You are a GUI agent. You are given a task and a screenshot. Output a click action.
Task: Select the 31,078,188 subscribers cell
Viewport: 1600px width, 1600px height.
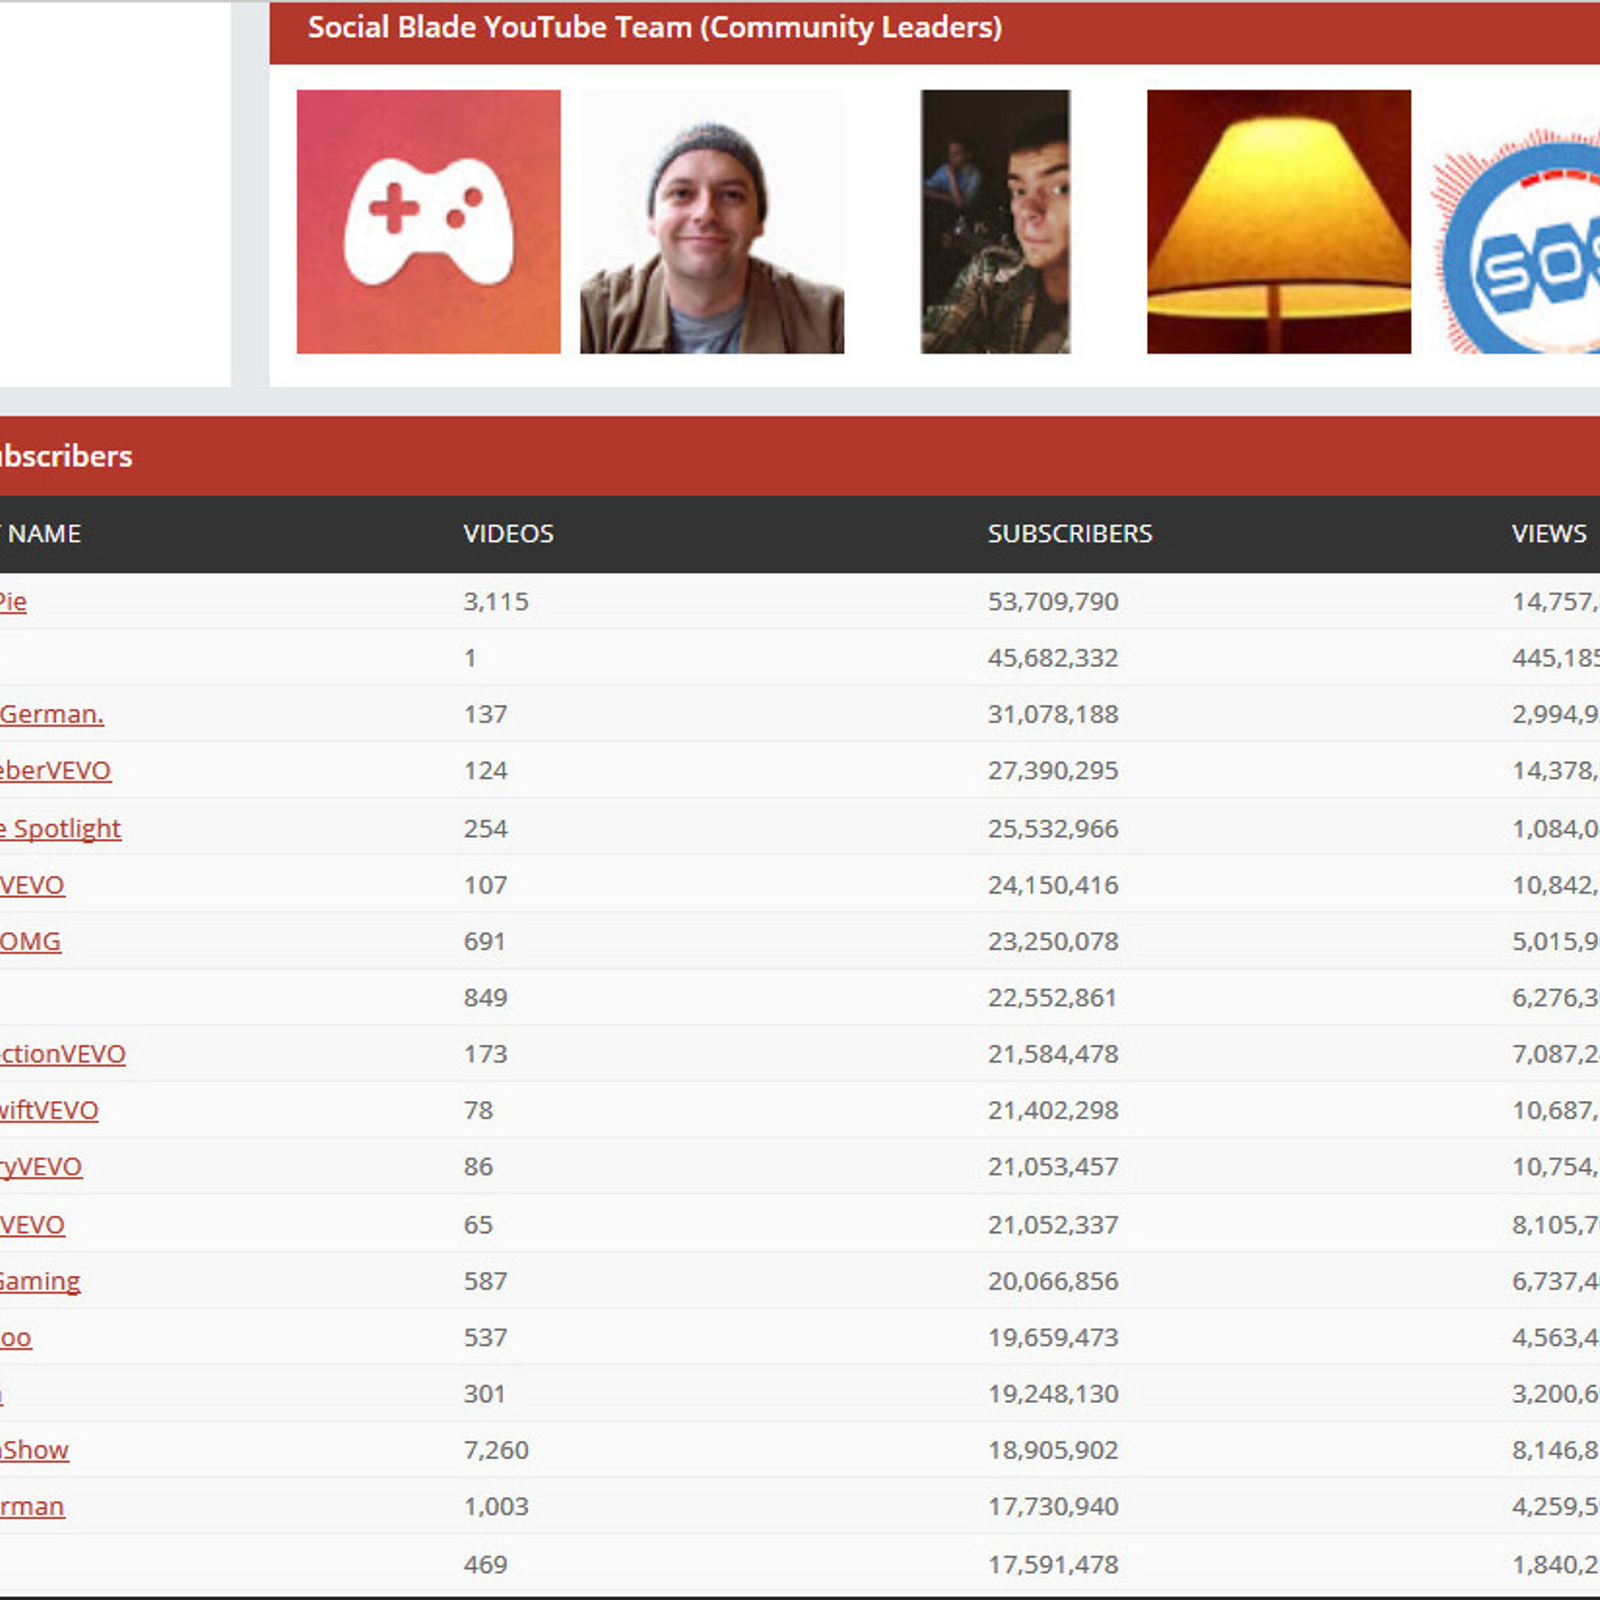click(1053, 714)
